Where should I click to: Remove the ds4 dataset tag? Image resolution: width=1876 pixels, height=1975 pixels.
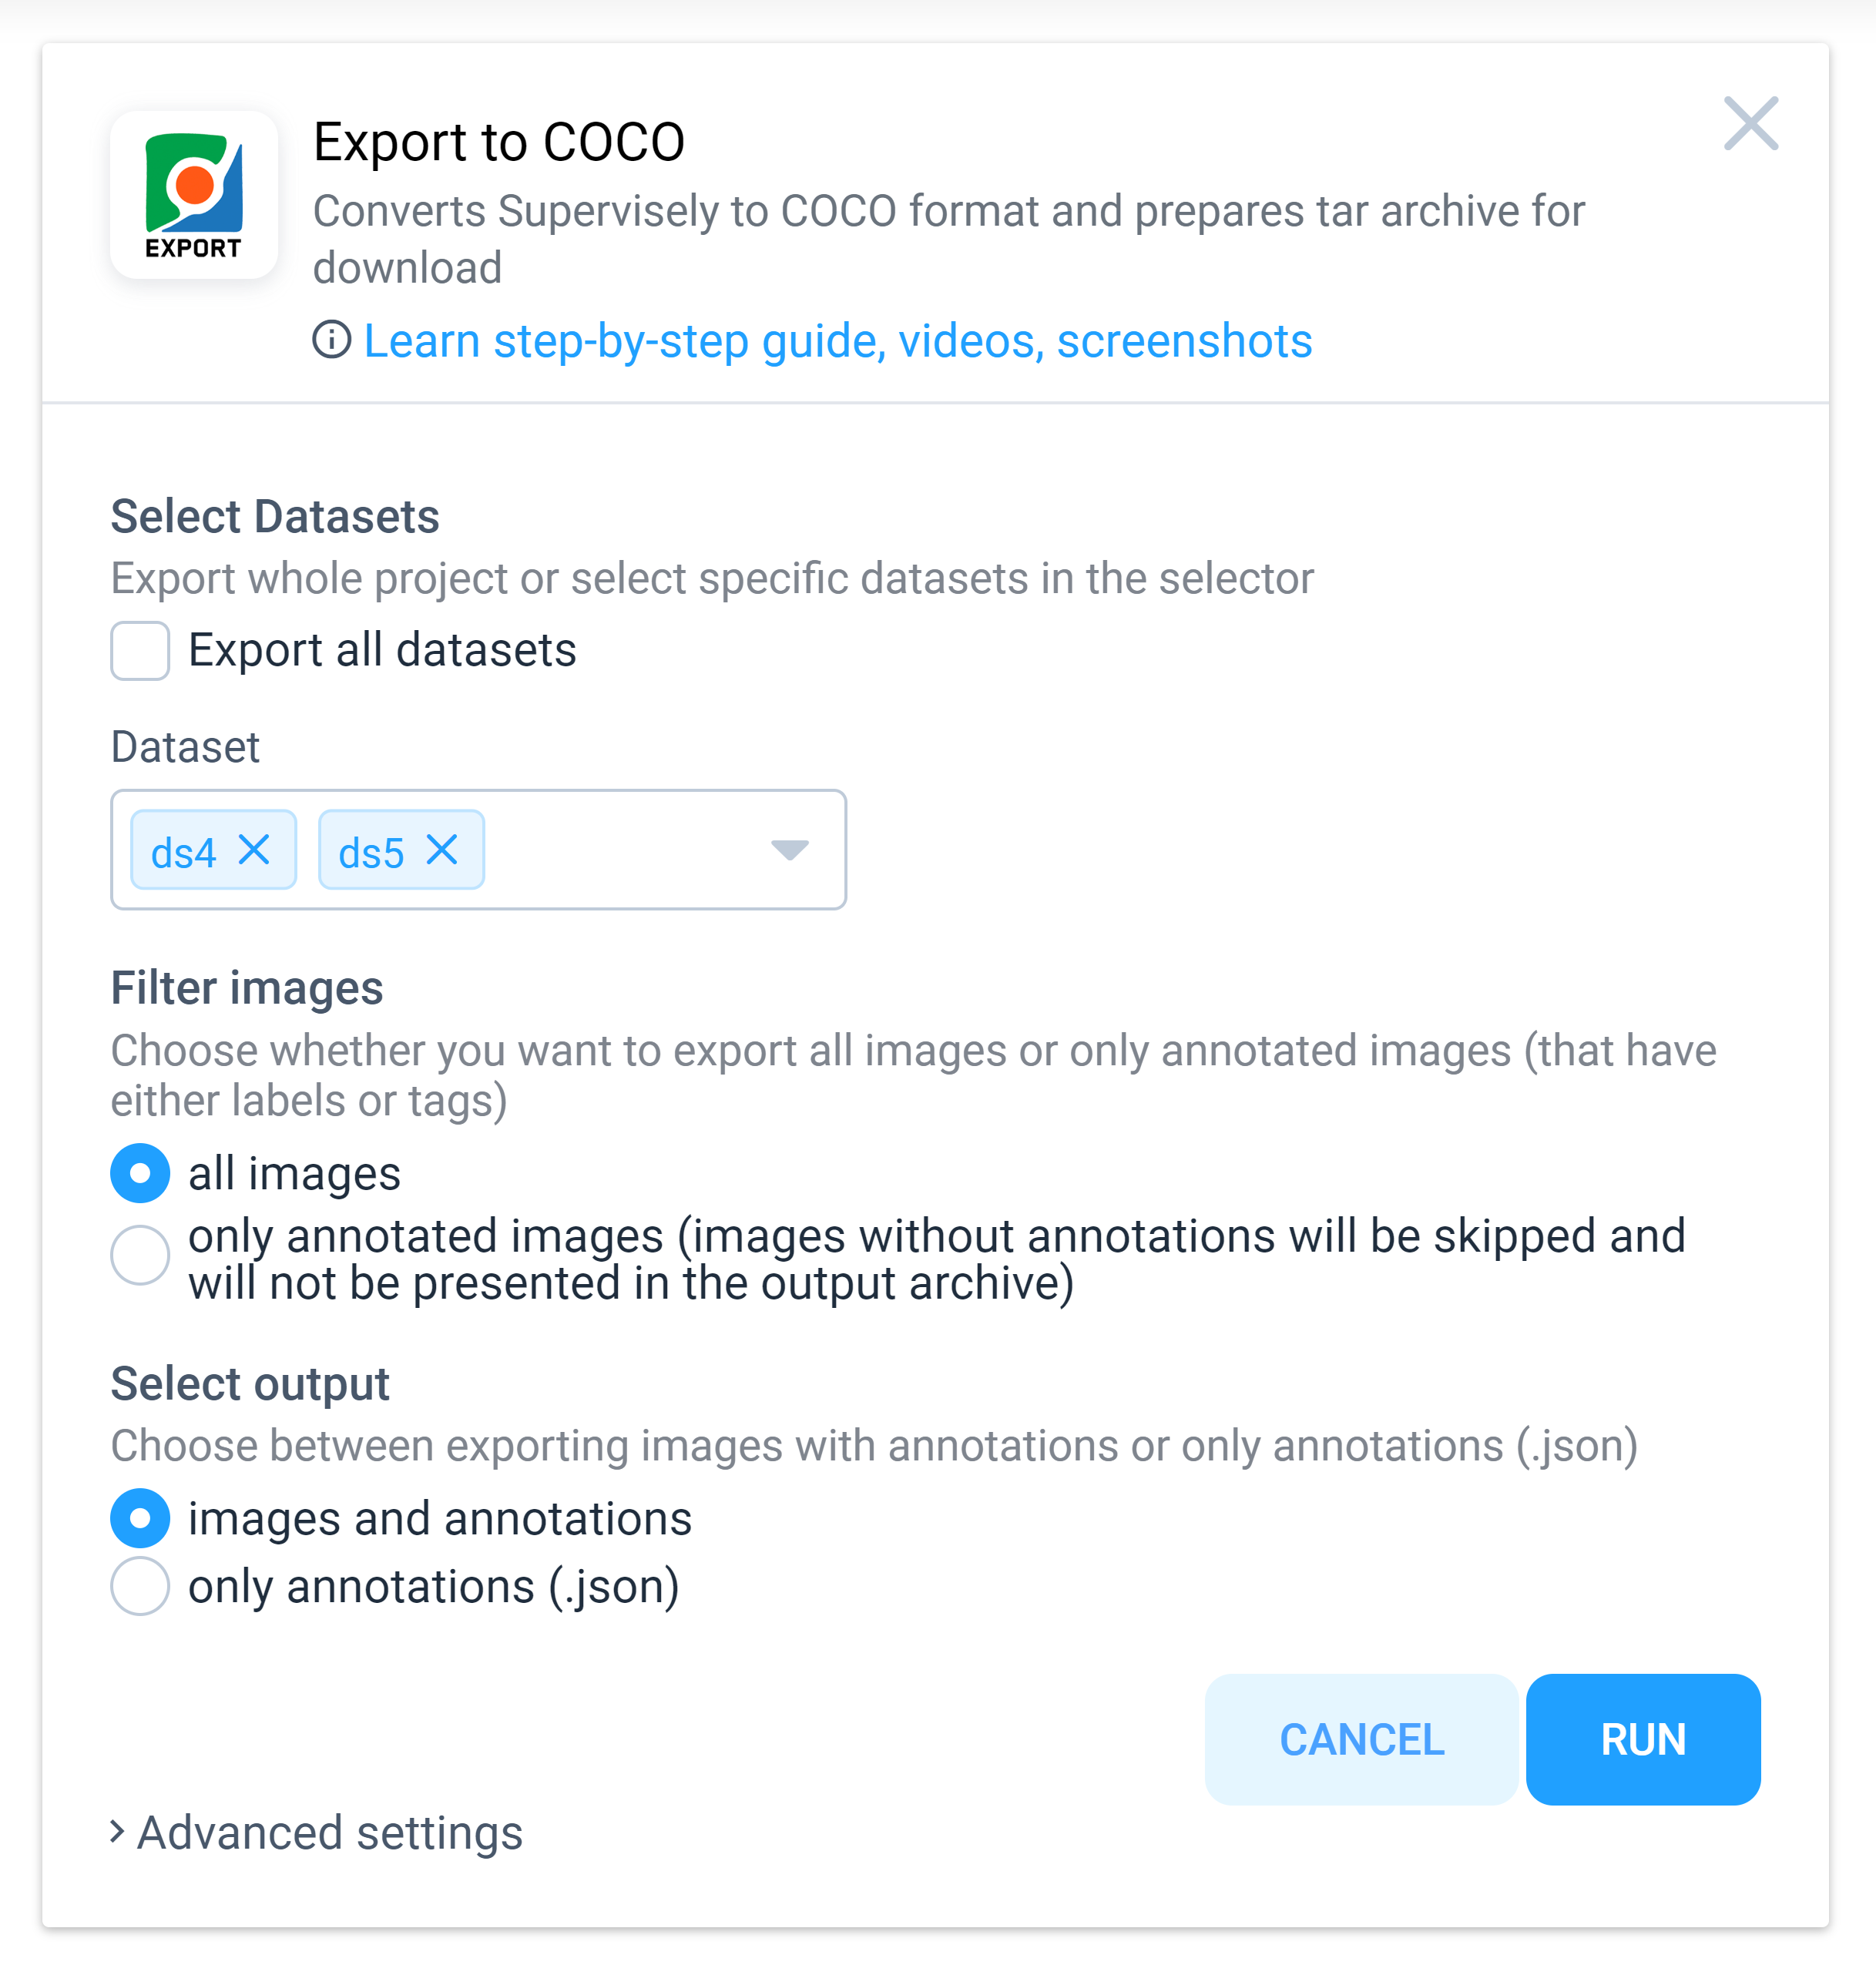[x=257, y=851]
